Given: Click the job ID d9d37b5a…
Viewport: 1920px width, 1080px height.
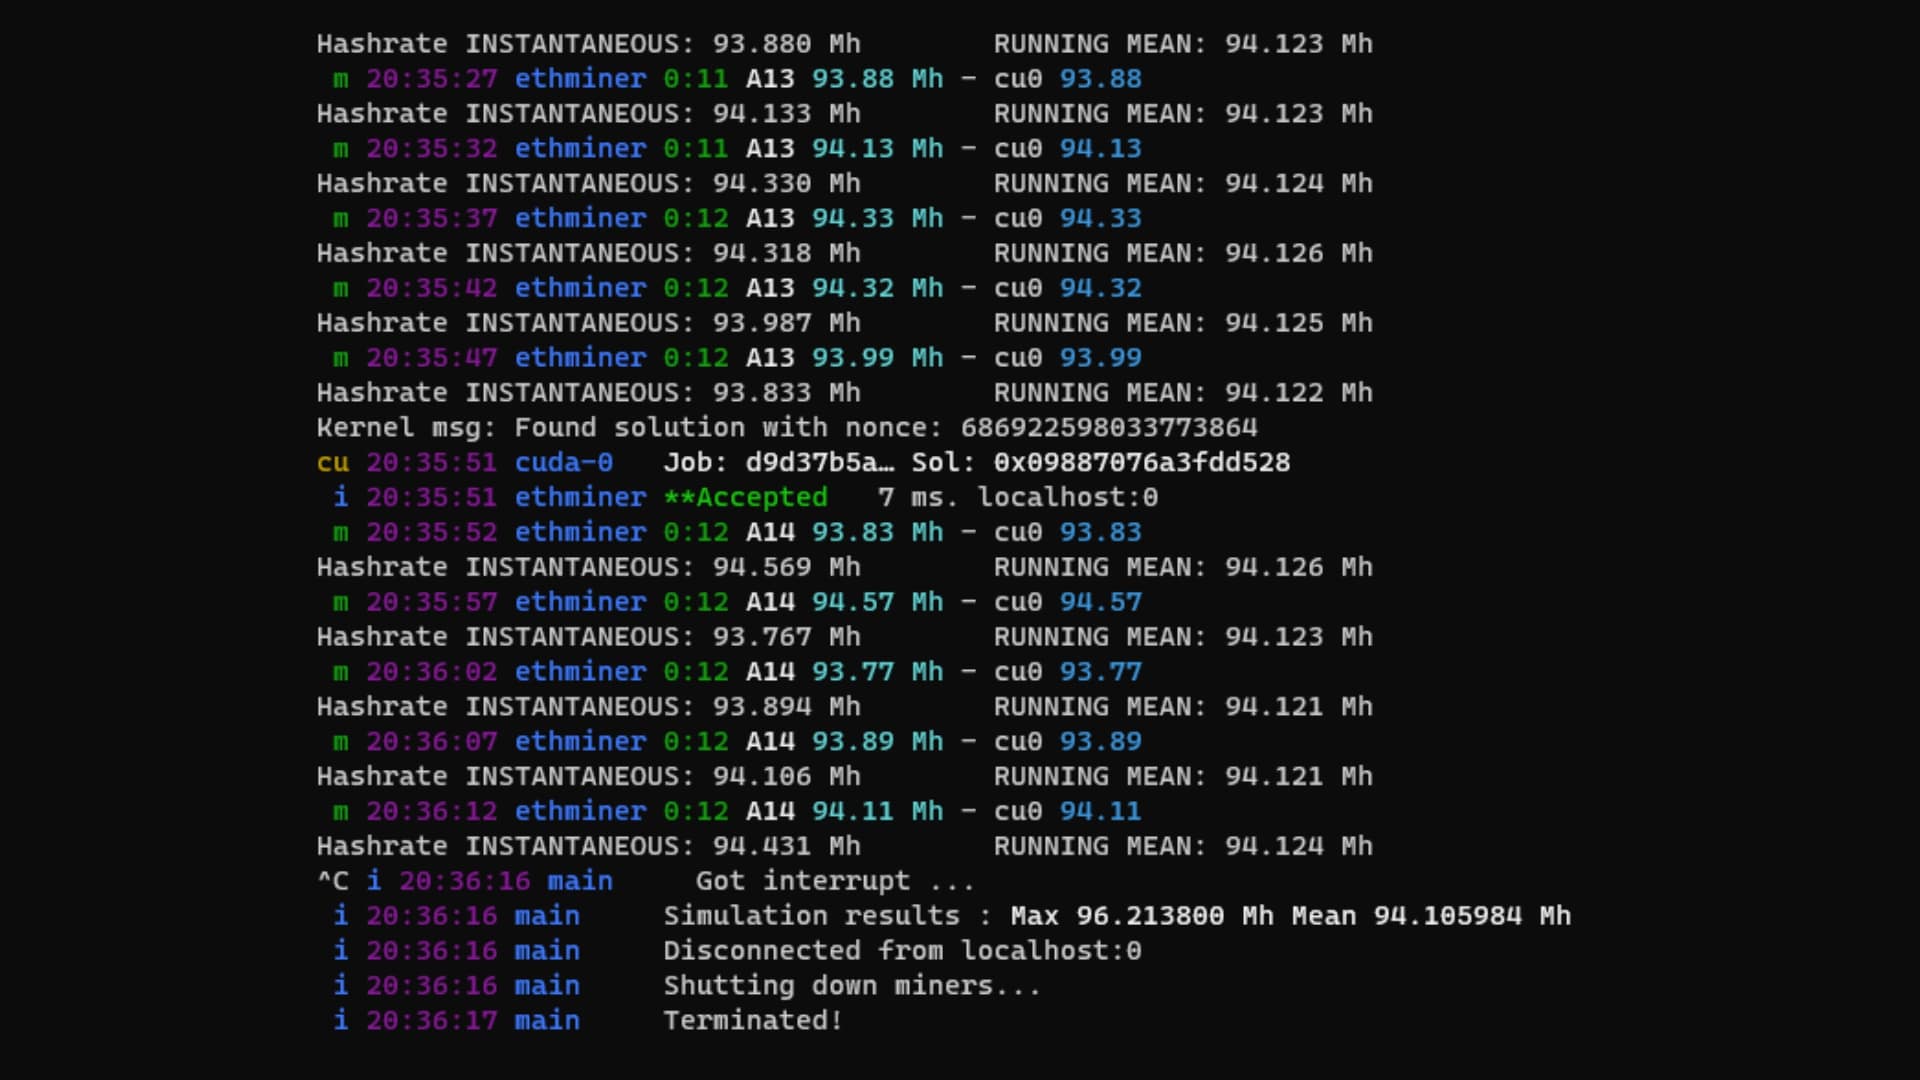Looking at the screenshot, I should click(820, 463).
